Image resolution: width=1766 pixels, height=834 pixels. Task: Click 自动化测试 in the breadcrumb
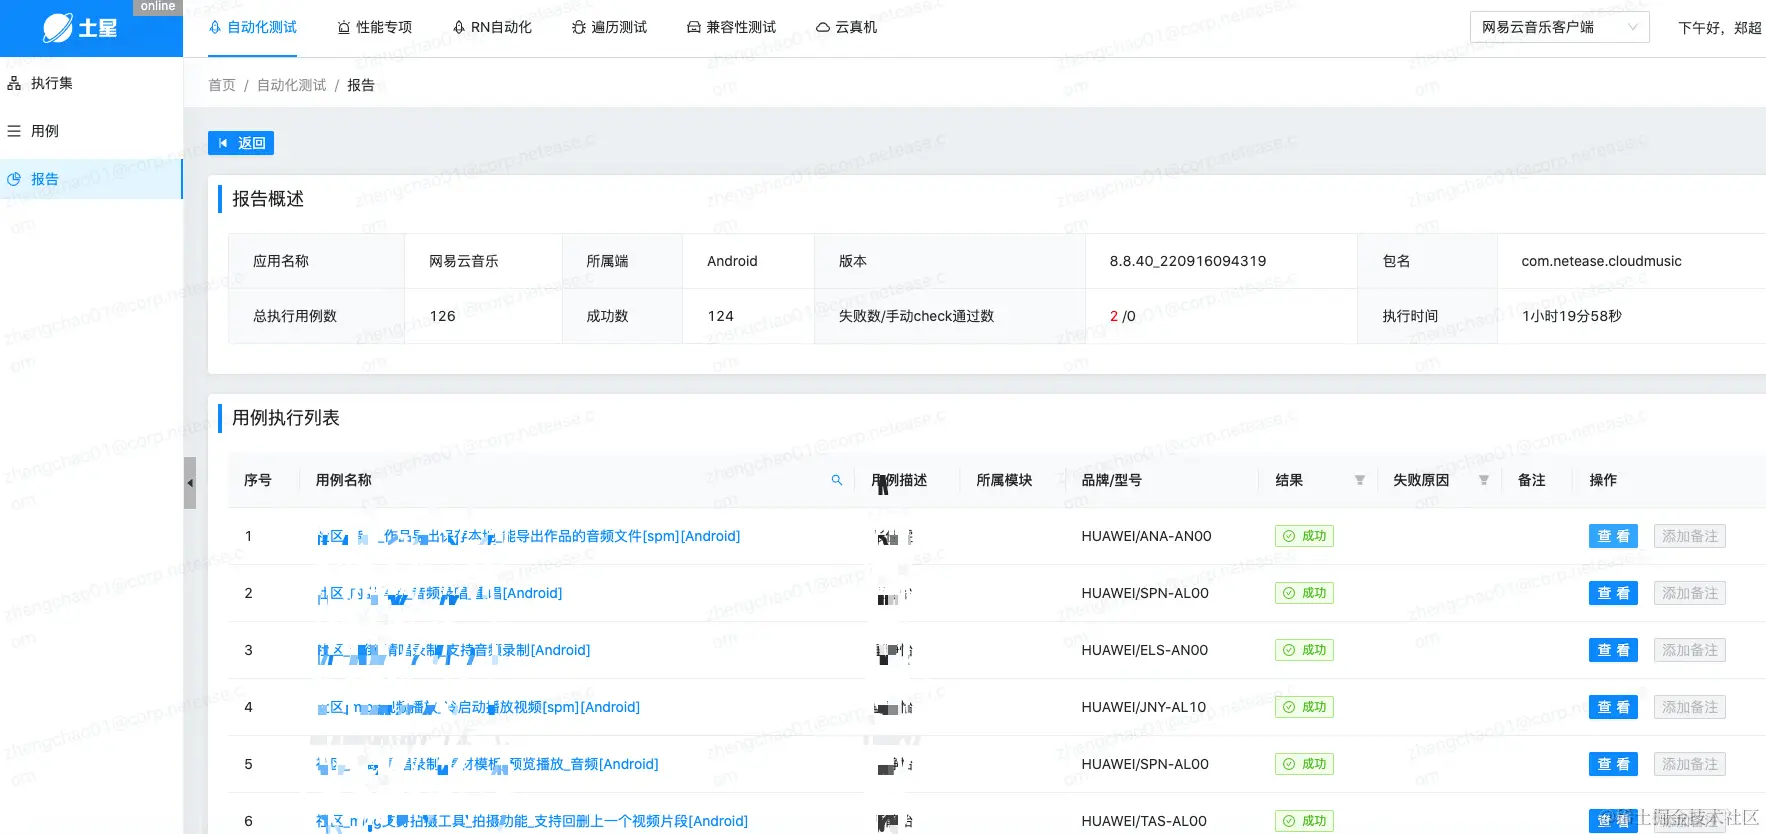click(x=292, y=85)
